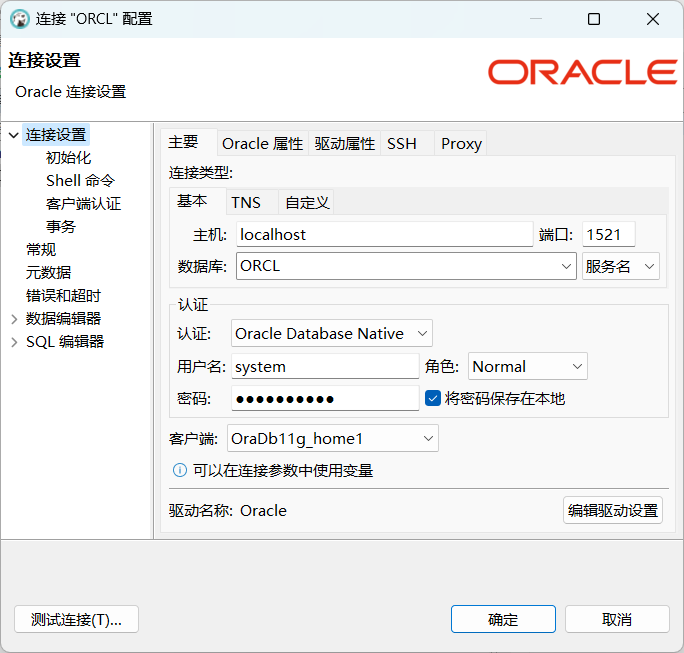Select 常规 in the tree
684x653 pixels.
41,250
